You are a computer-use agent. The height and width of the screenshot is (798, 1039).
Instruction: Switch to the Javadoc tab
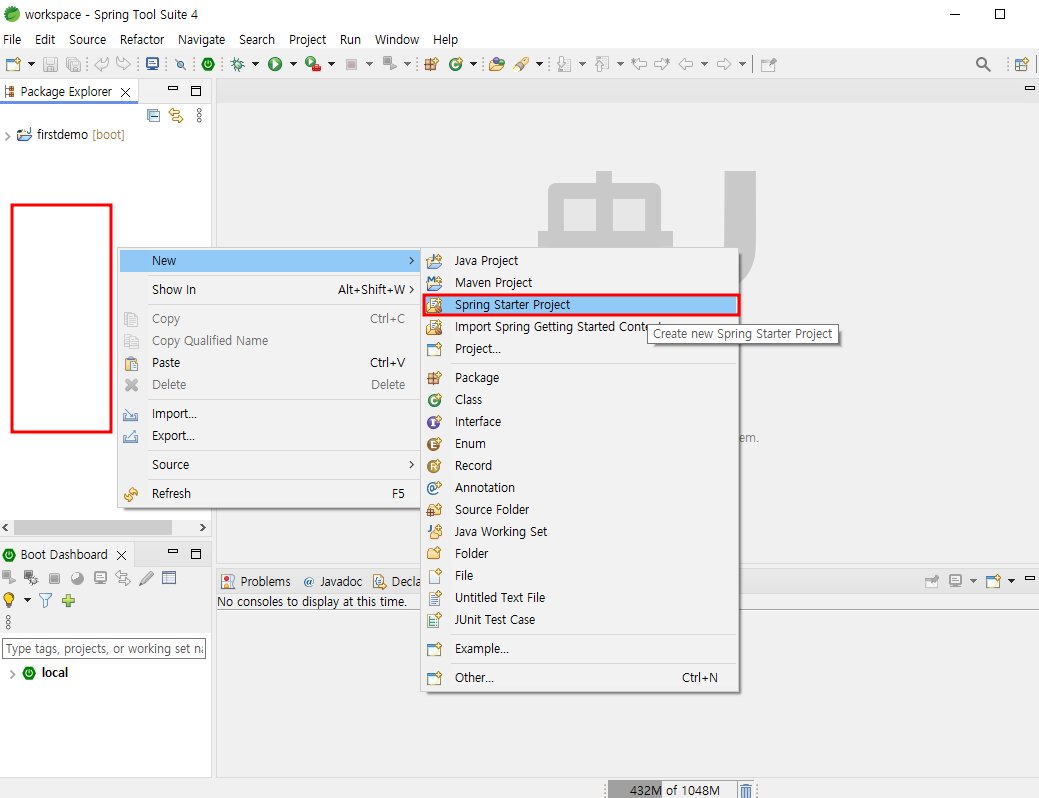pyautogui.click(x=333, y=581)
